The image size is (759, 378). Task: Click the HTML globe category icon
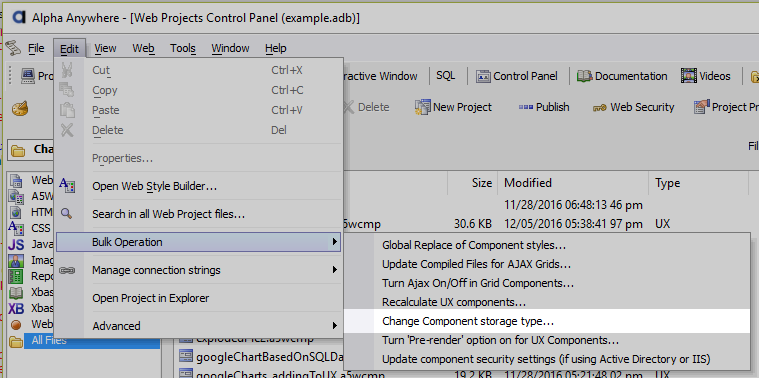[x=16, y=212]
